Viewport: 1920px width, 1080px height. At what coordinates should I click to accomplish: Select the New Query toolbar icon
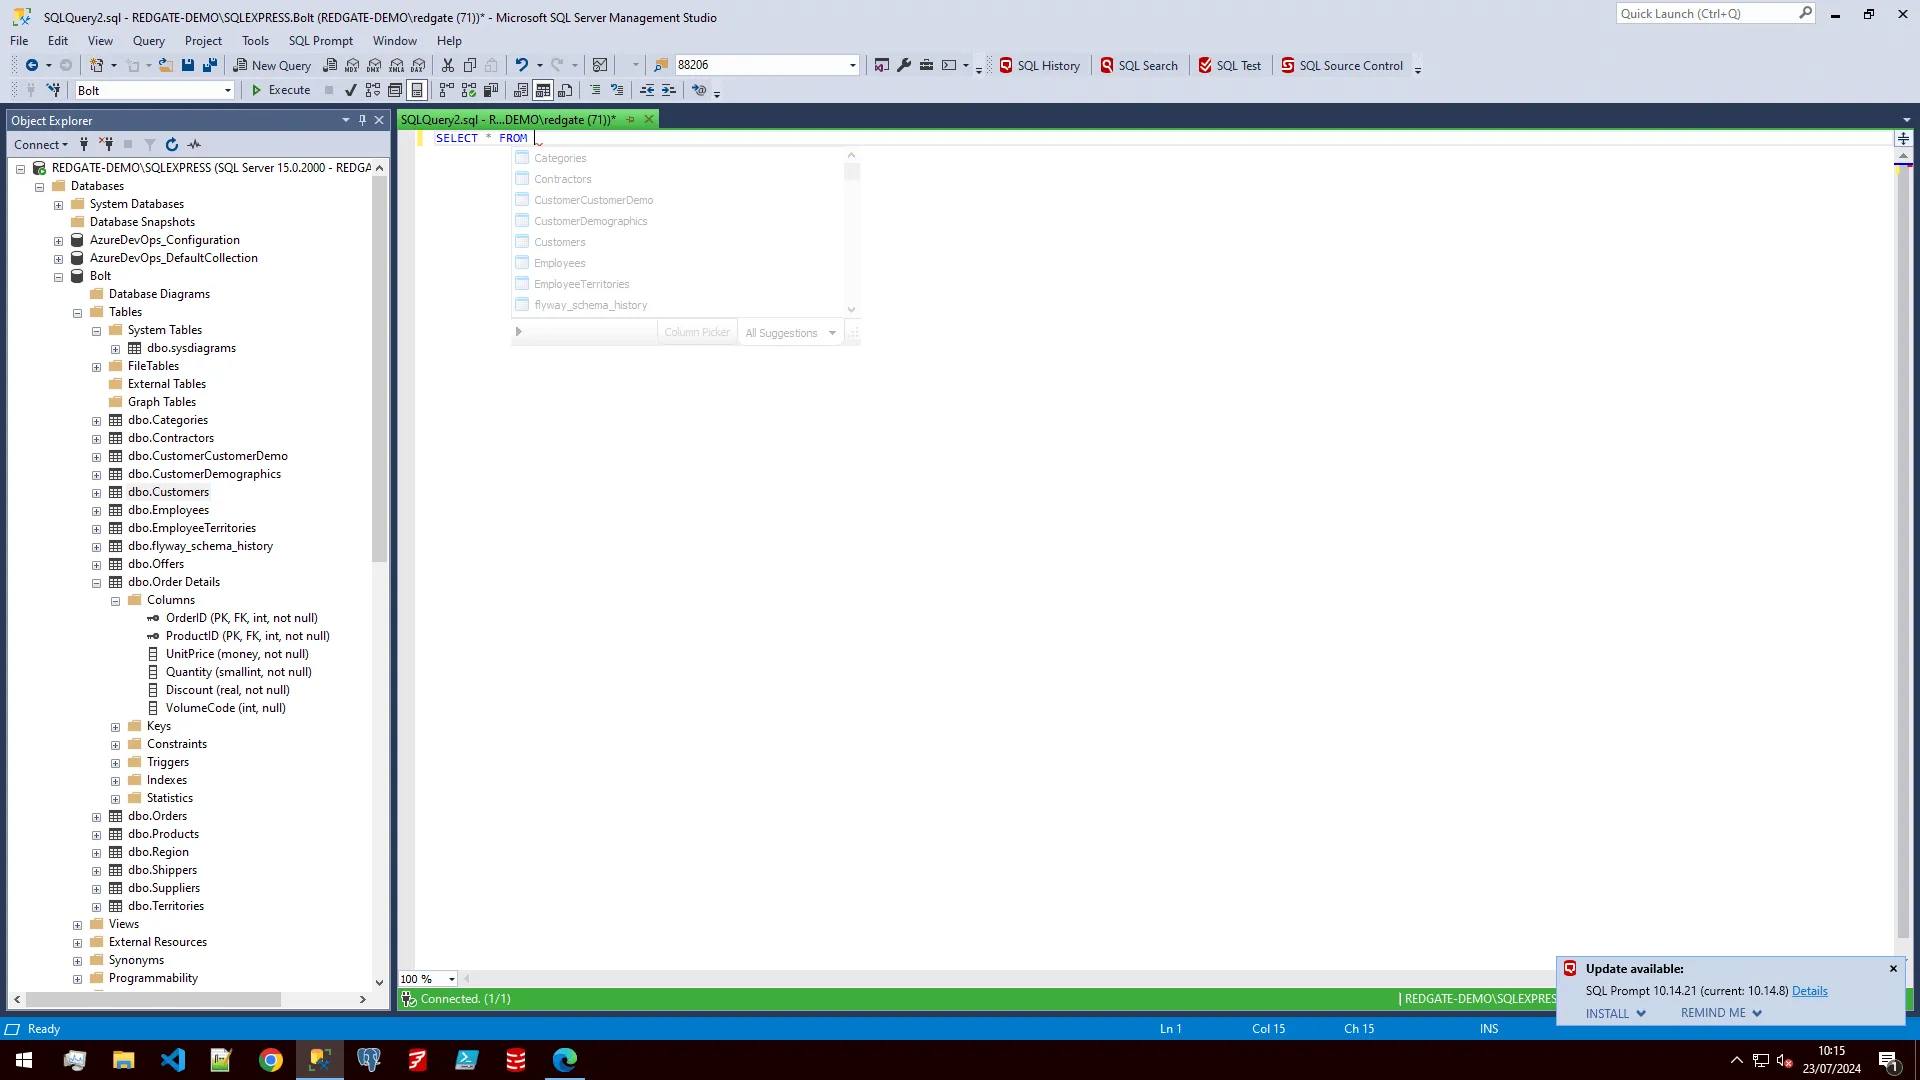click(x=272, y=65)
